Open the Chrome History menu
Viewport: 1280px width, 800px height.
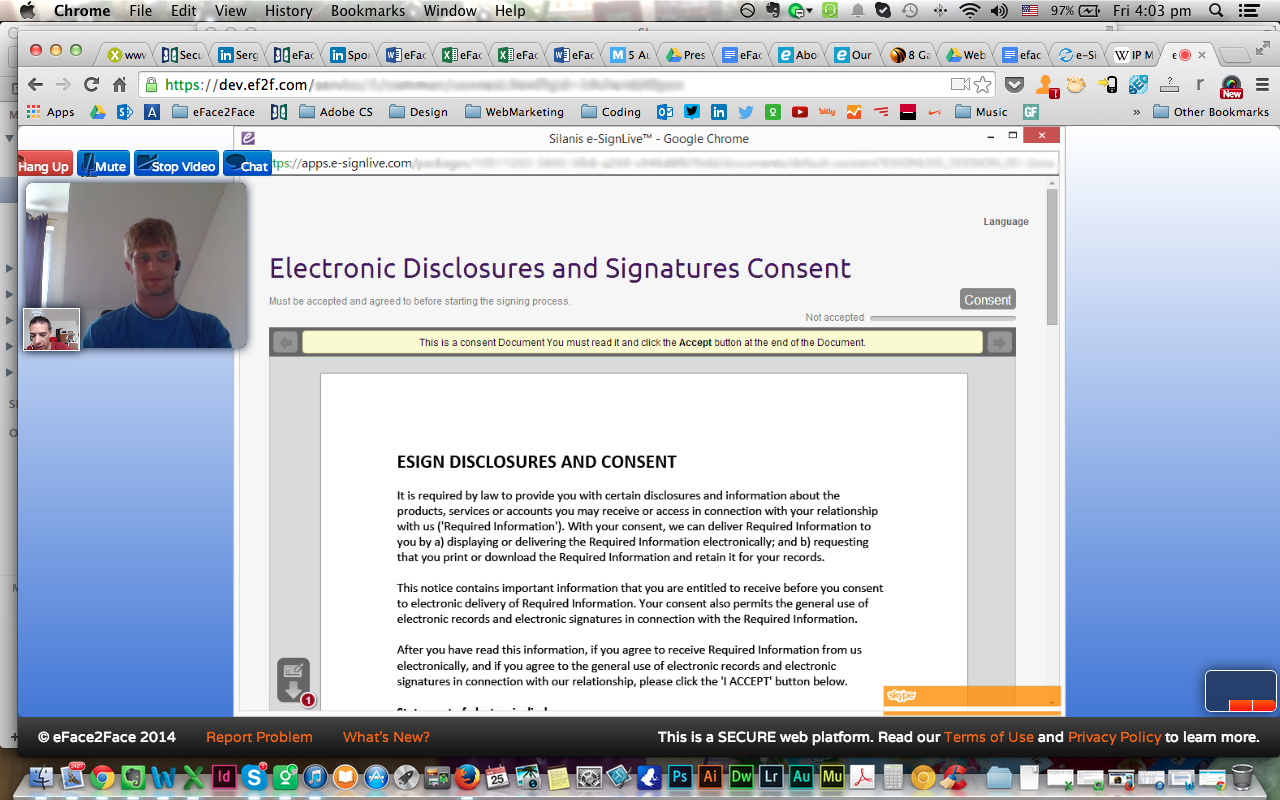pyautogui.click(x=289, y=11)
